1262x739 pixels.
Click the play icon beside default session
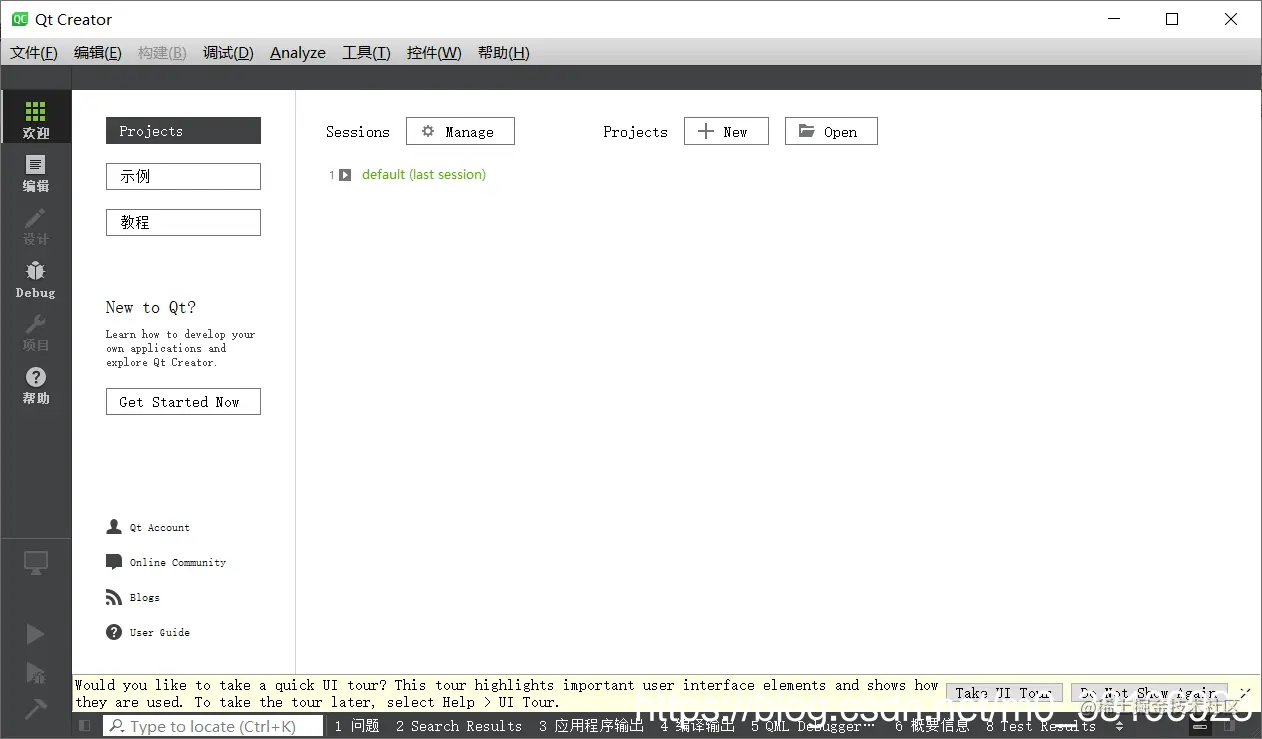[345, 175]
